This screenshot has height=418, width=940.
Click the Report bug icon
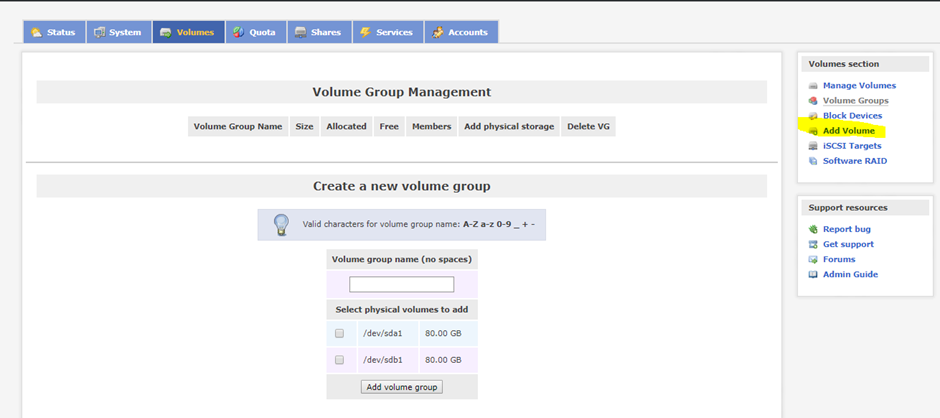pyautogui.click(x=813, y=229)
